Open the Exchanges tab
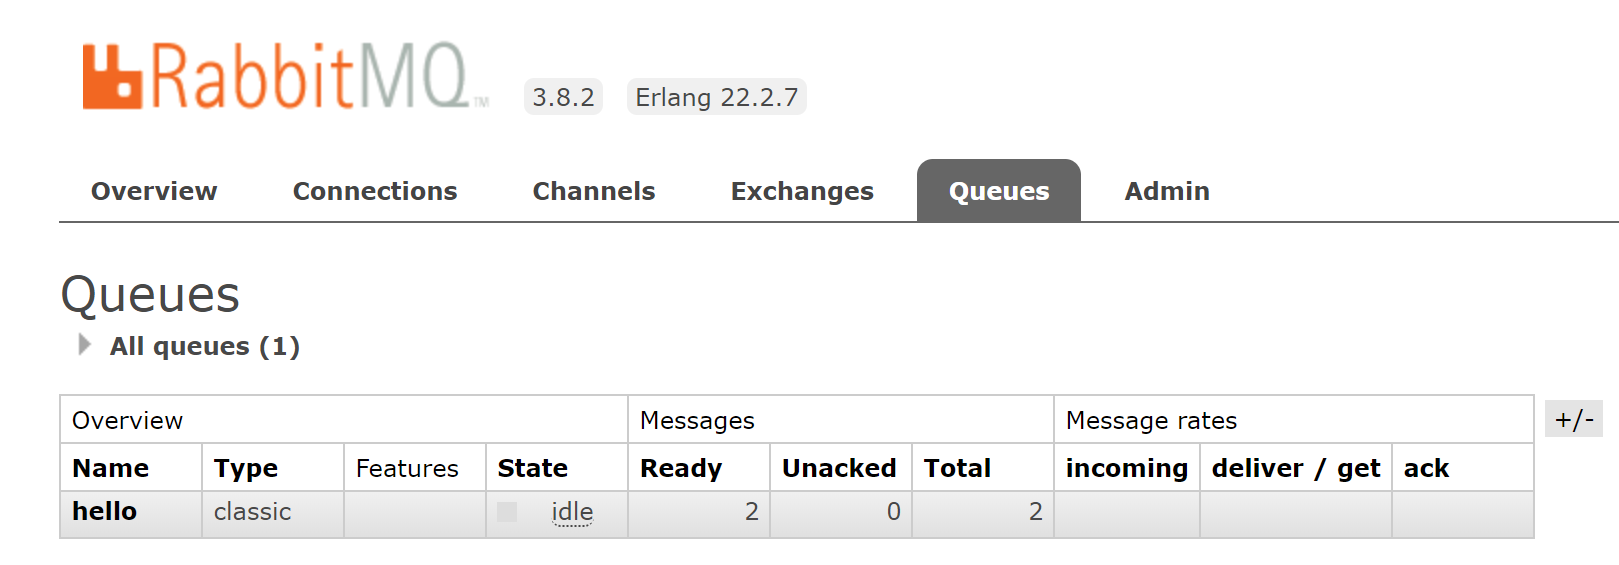Viewport: 1619px width, 565px height. (802, 191)
